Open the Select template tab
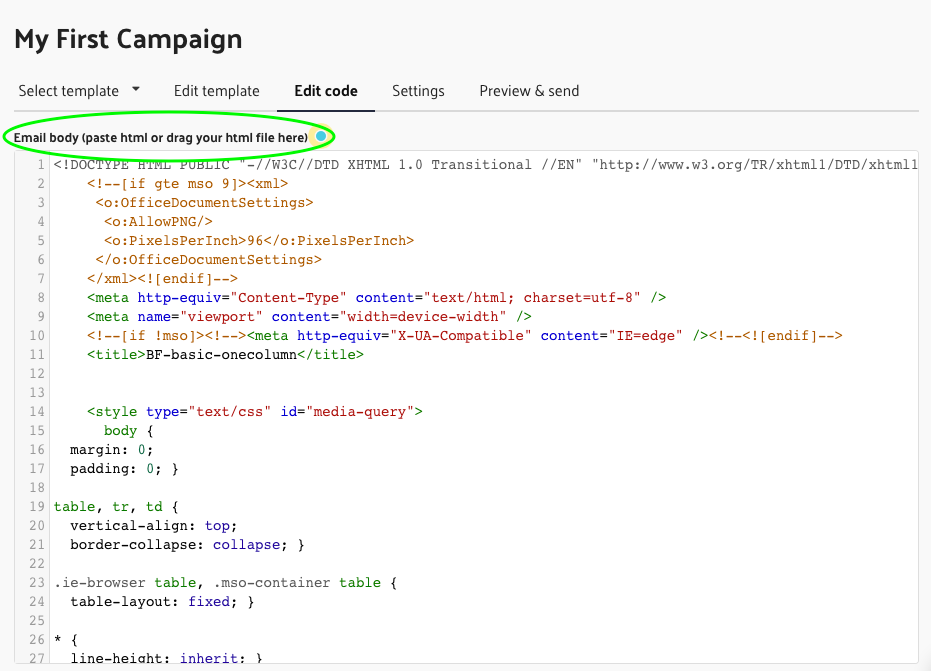 (69, 91)
